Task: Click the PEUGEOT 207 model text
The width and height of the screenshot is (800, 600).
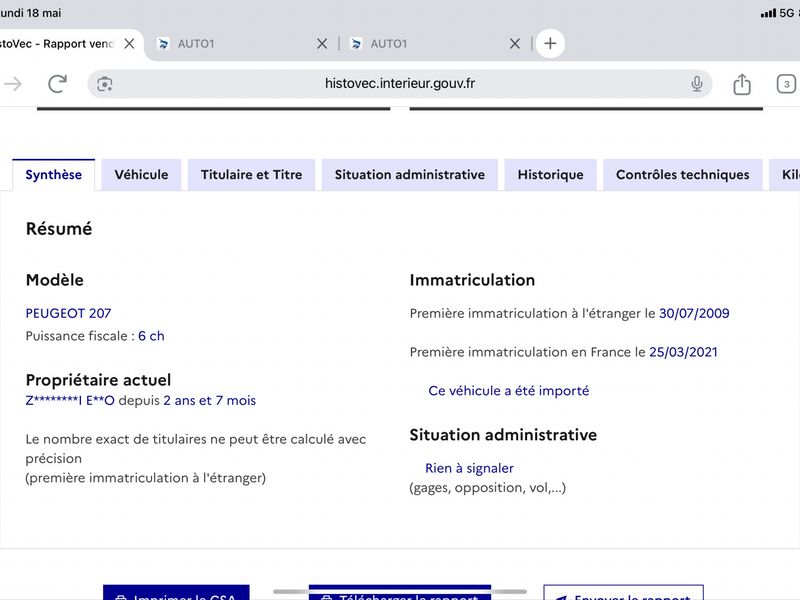Action: coord(68,313)
